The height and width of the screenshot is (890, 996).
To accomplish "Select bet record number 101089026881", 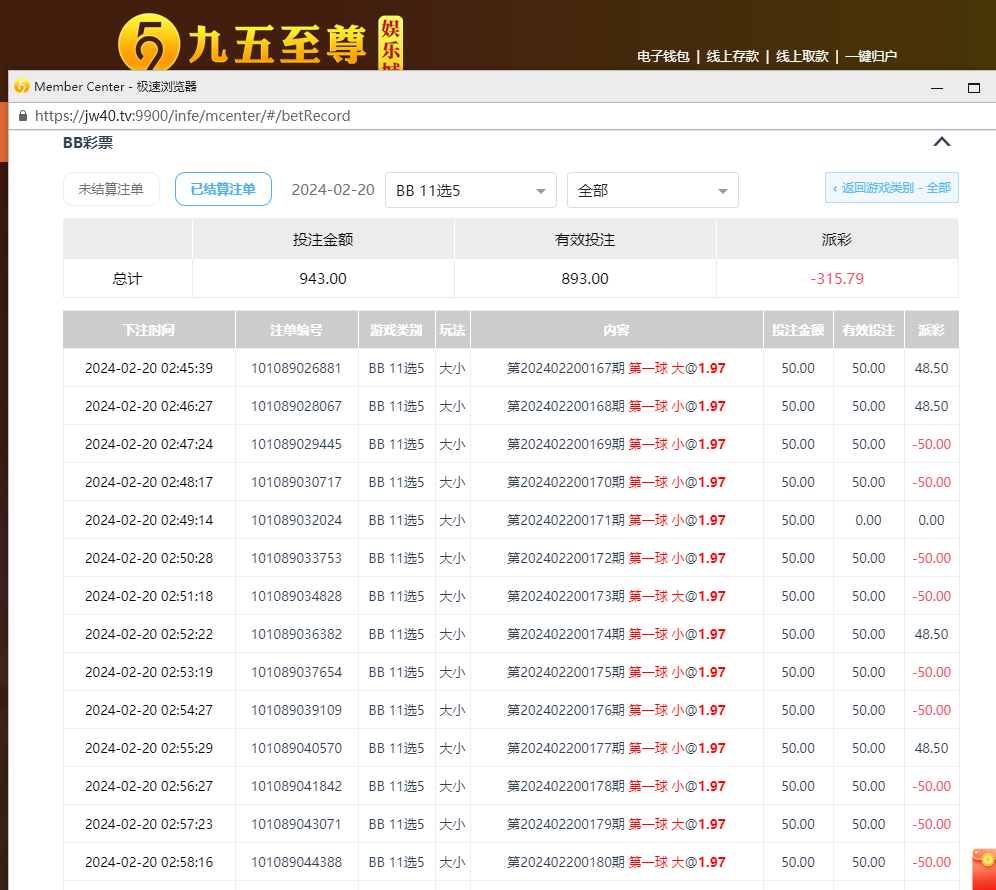I will 296,368.
